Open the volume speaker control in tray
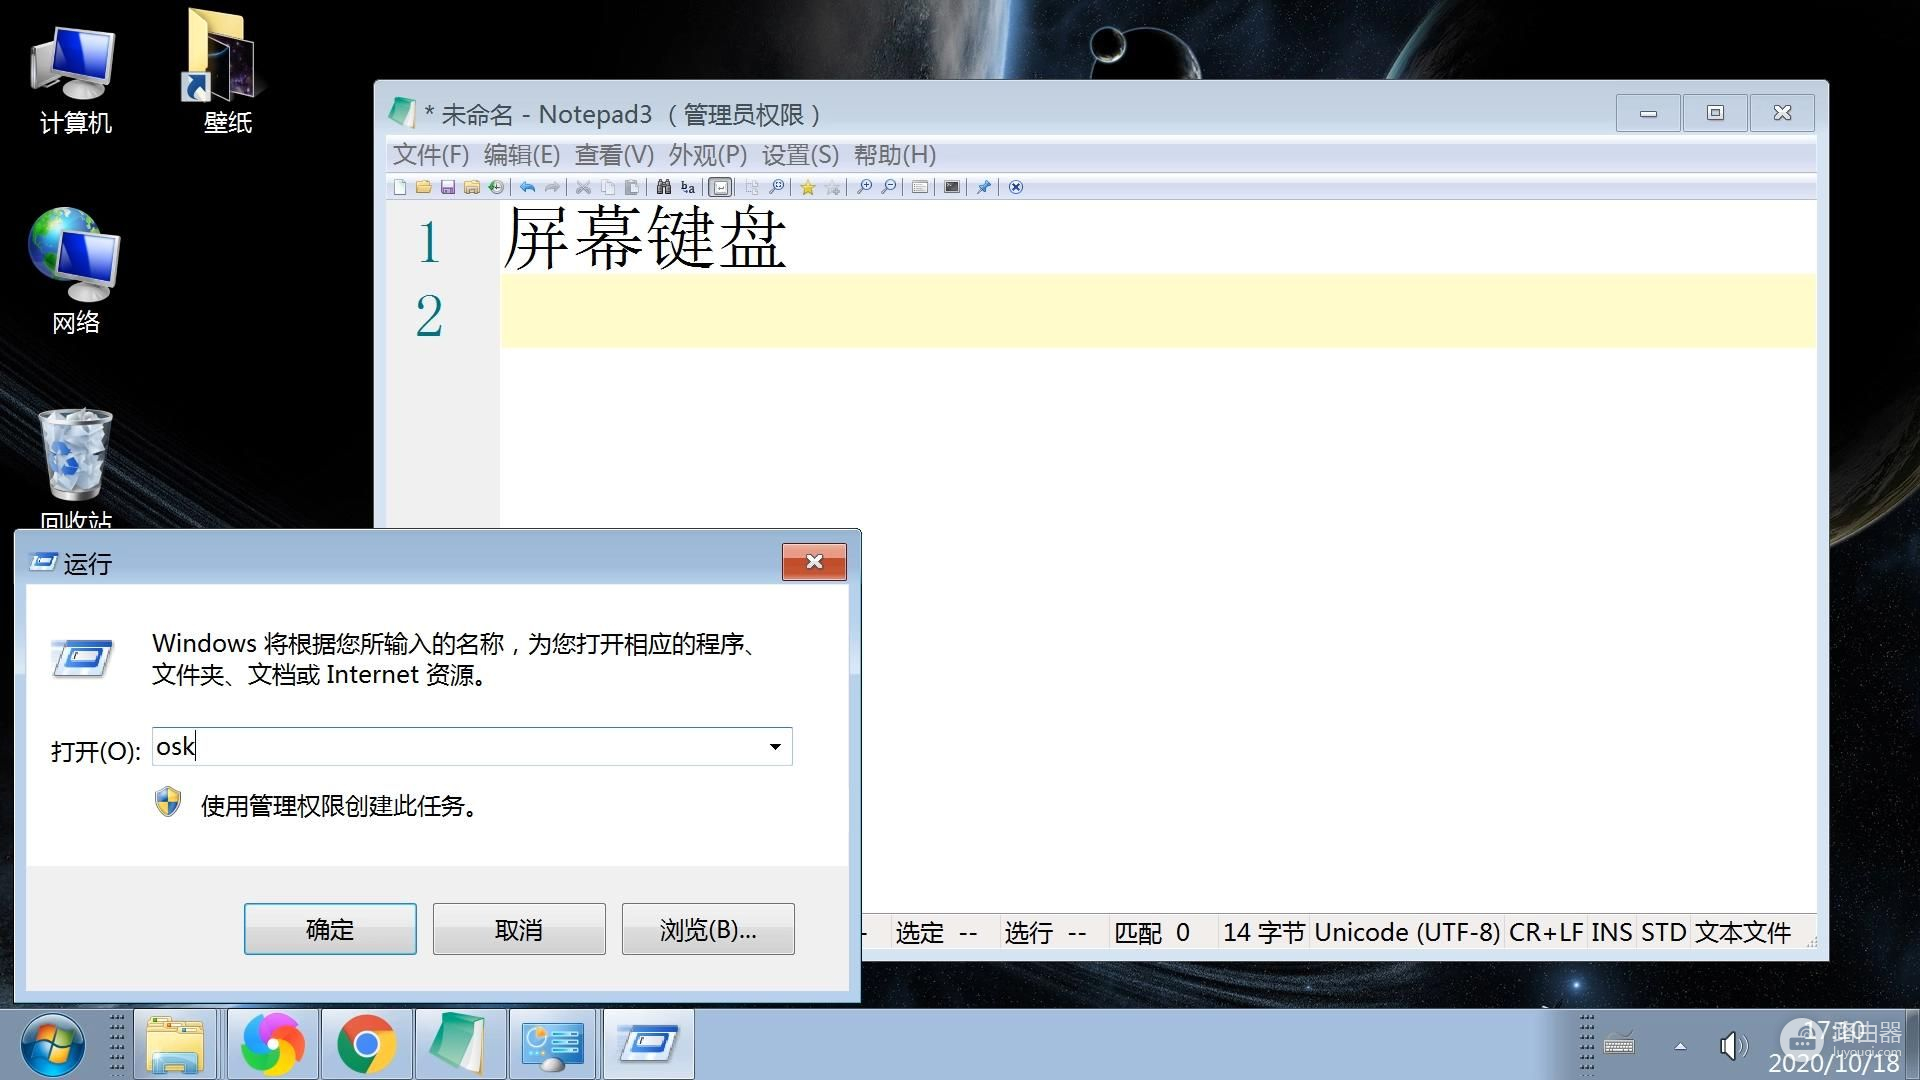Screen dimensions: 1920x1080 (1732, 1046)
